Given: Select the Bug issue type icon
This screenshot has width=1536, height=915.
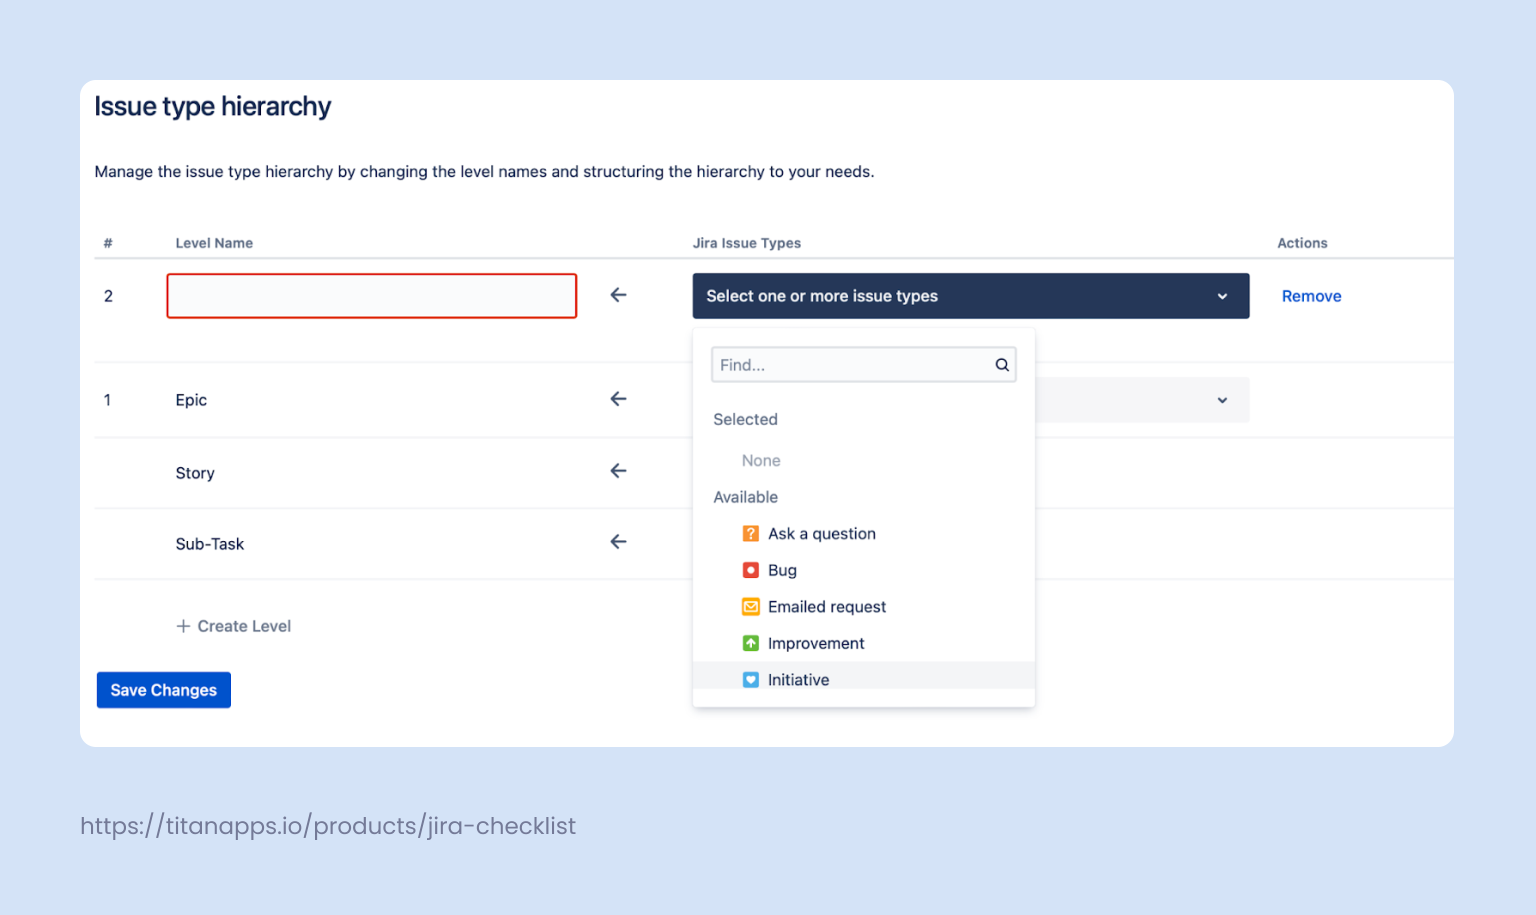Looking at the screenshot, I should (x=751, y=570).
